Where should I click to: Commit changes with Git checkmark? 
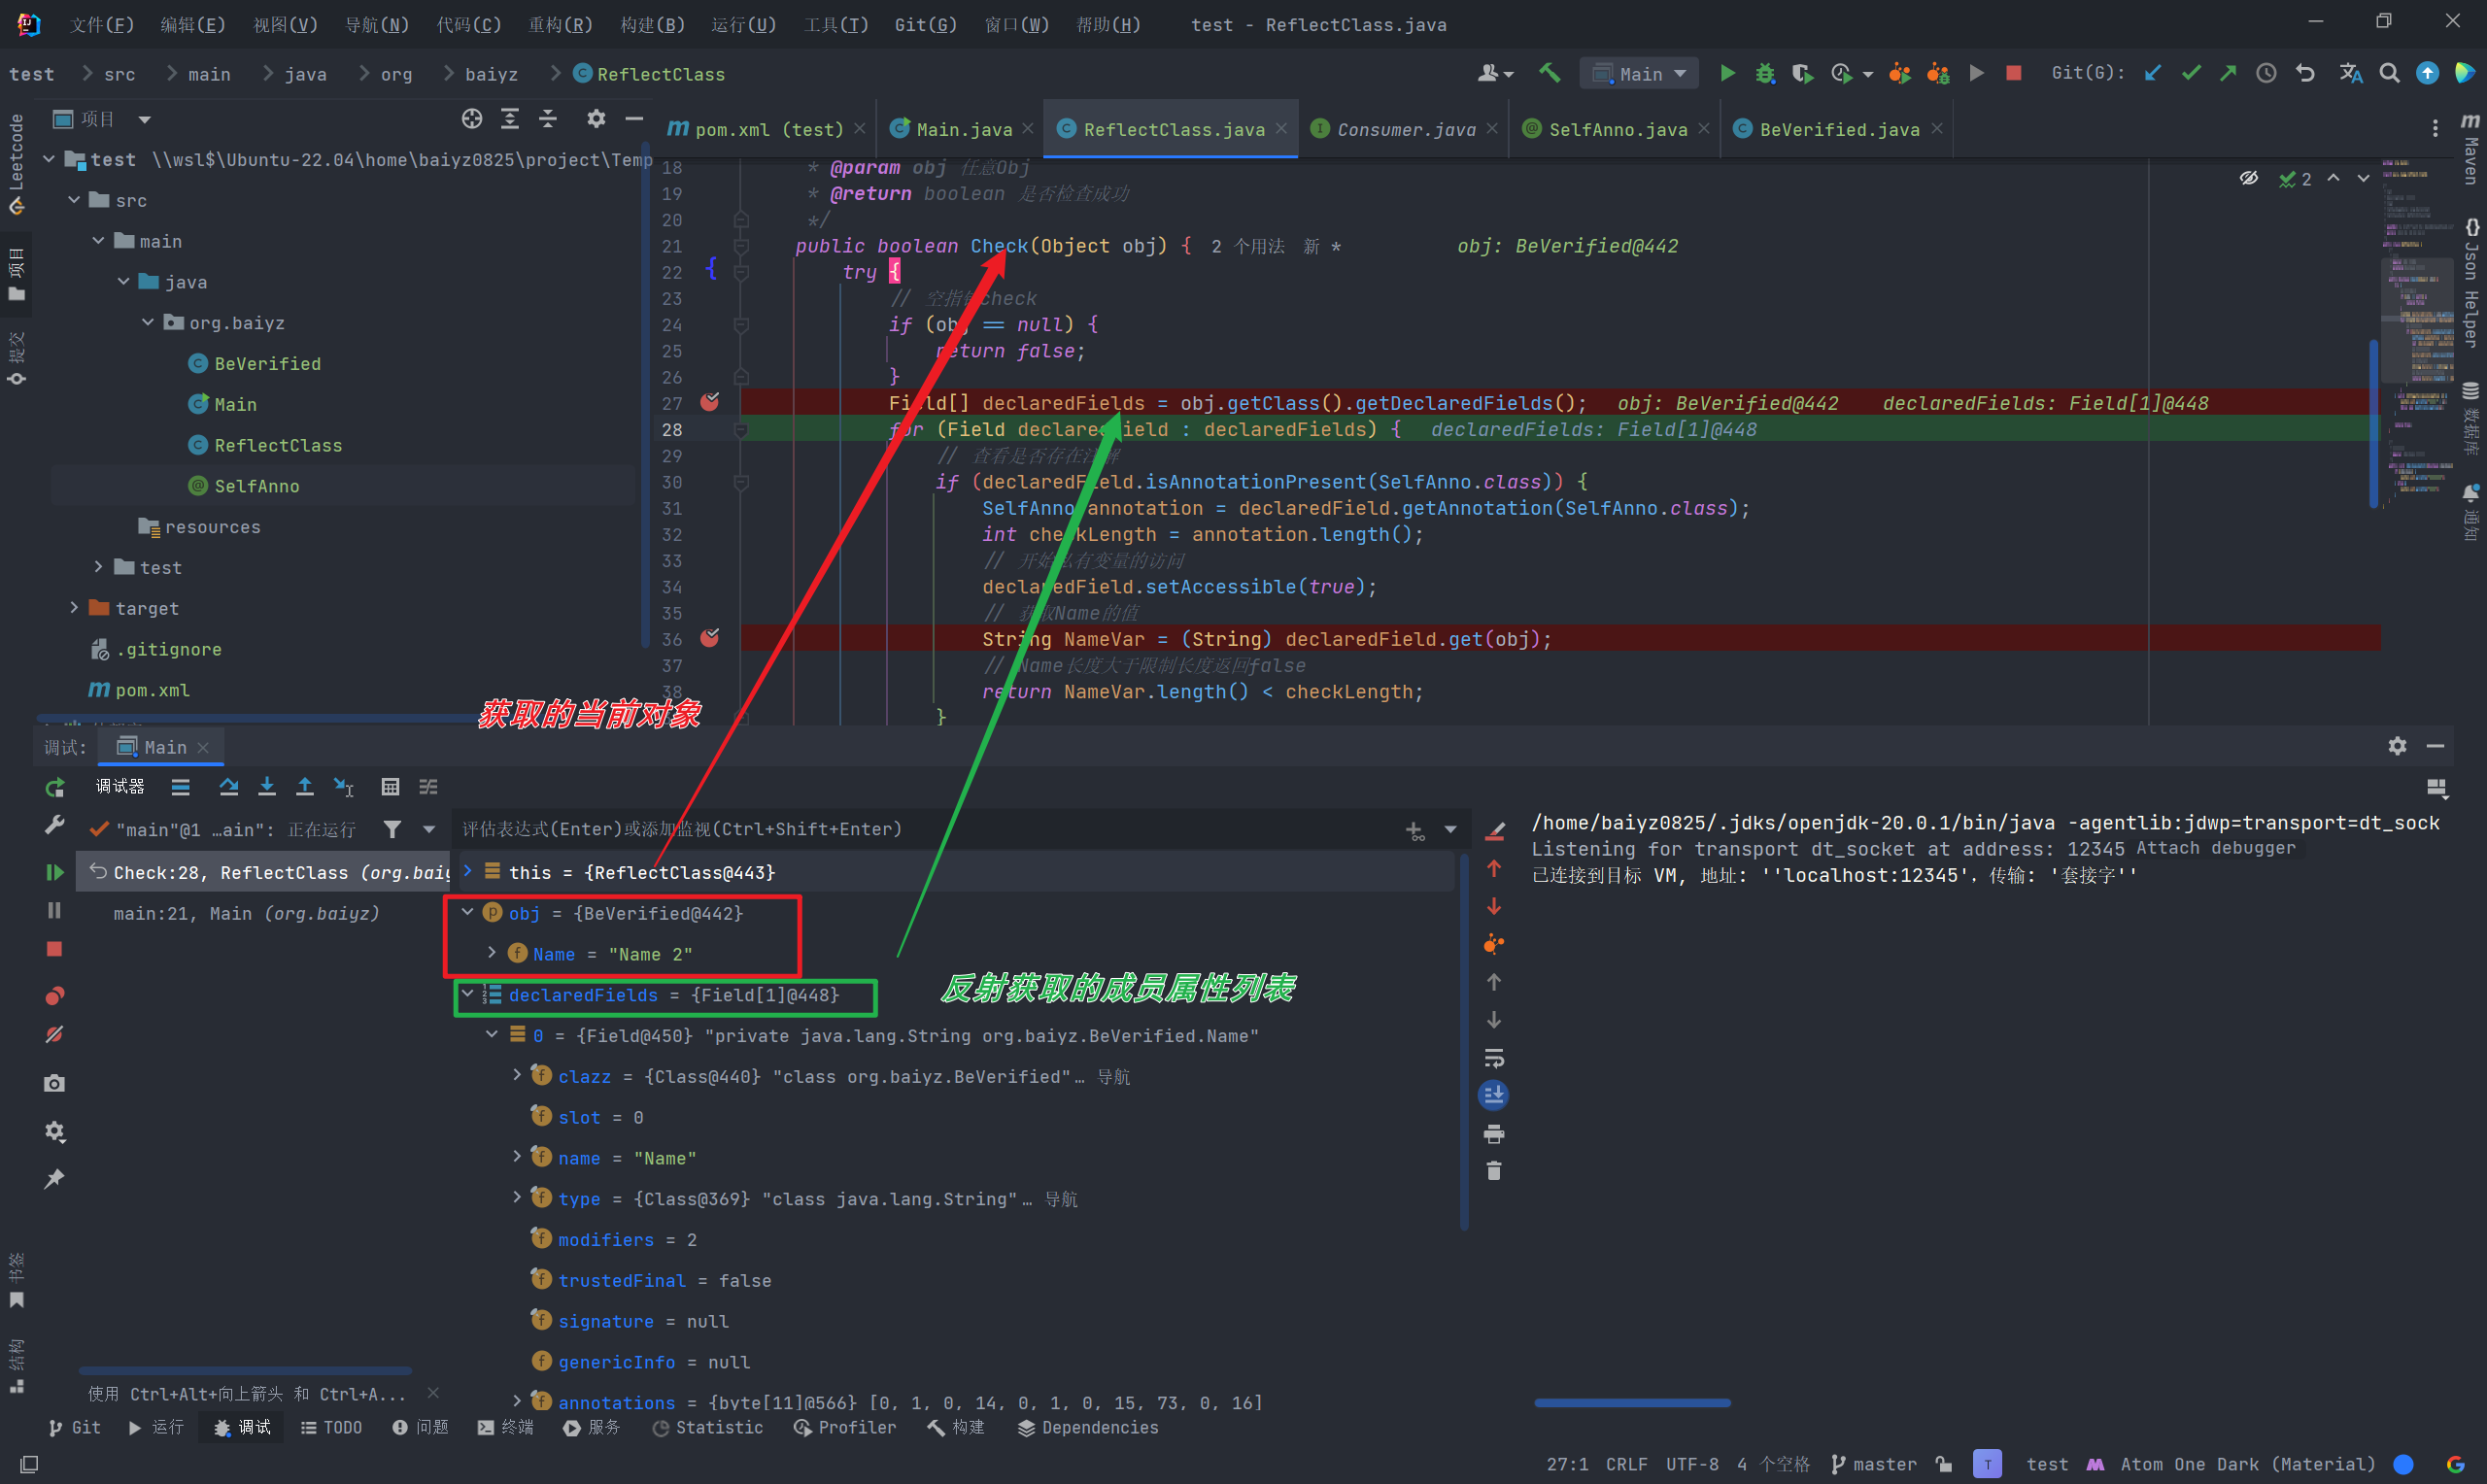point(2191,73)
